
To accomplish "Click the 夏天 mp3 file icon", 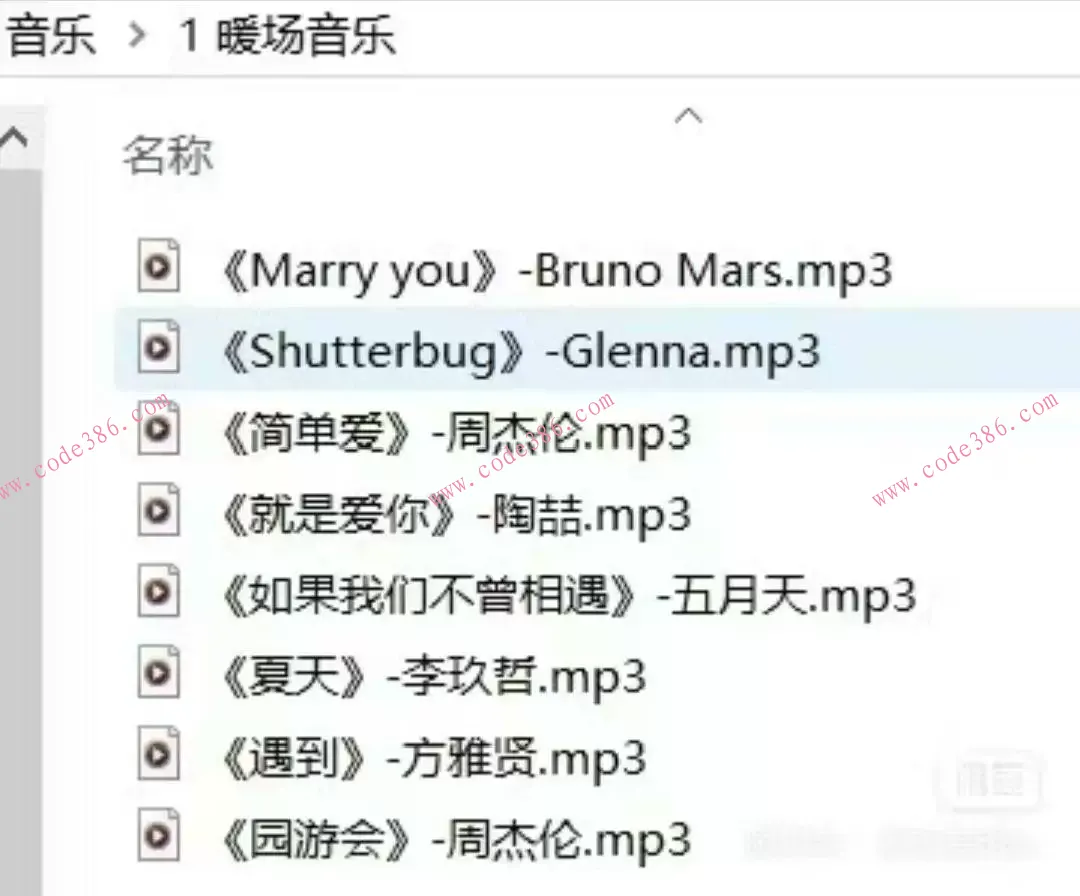I will point(158,673).
